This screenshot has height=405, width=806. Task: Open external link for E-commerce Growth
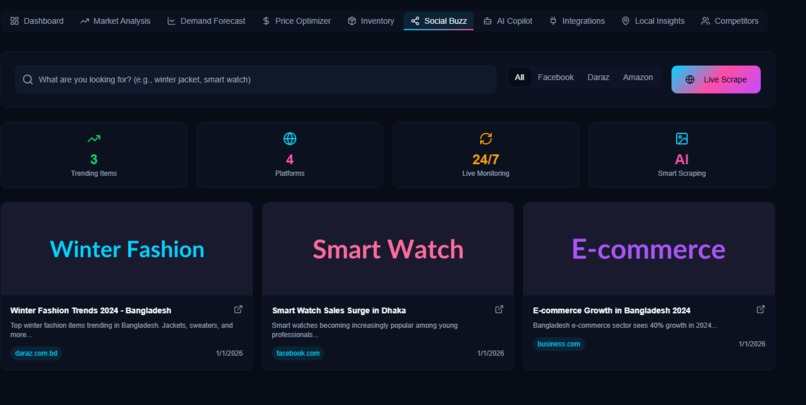pyautogui.click(x=761, y=309)
